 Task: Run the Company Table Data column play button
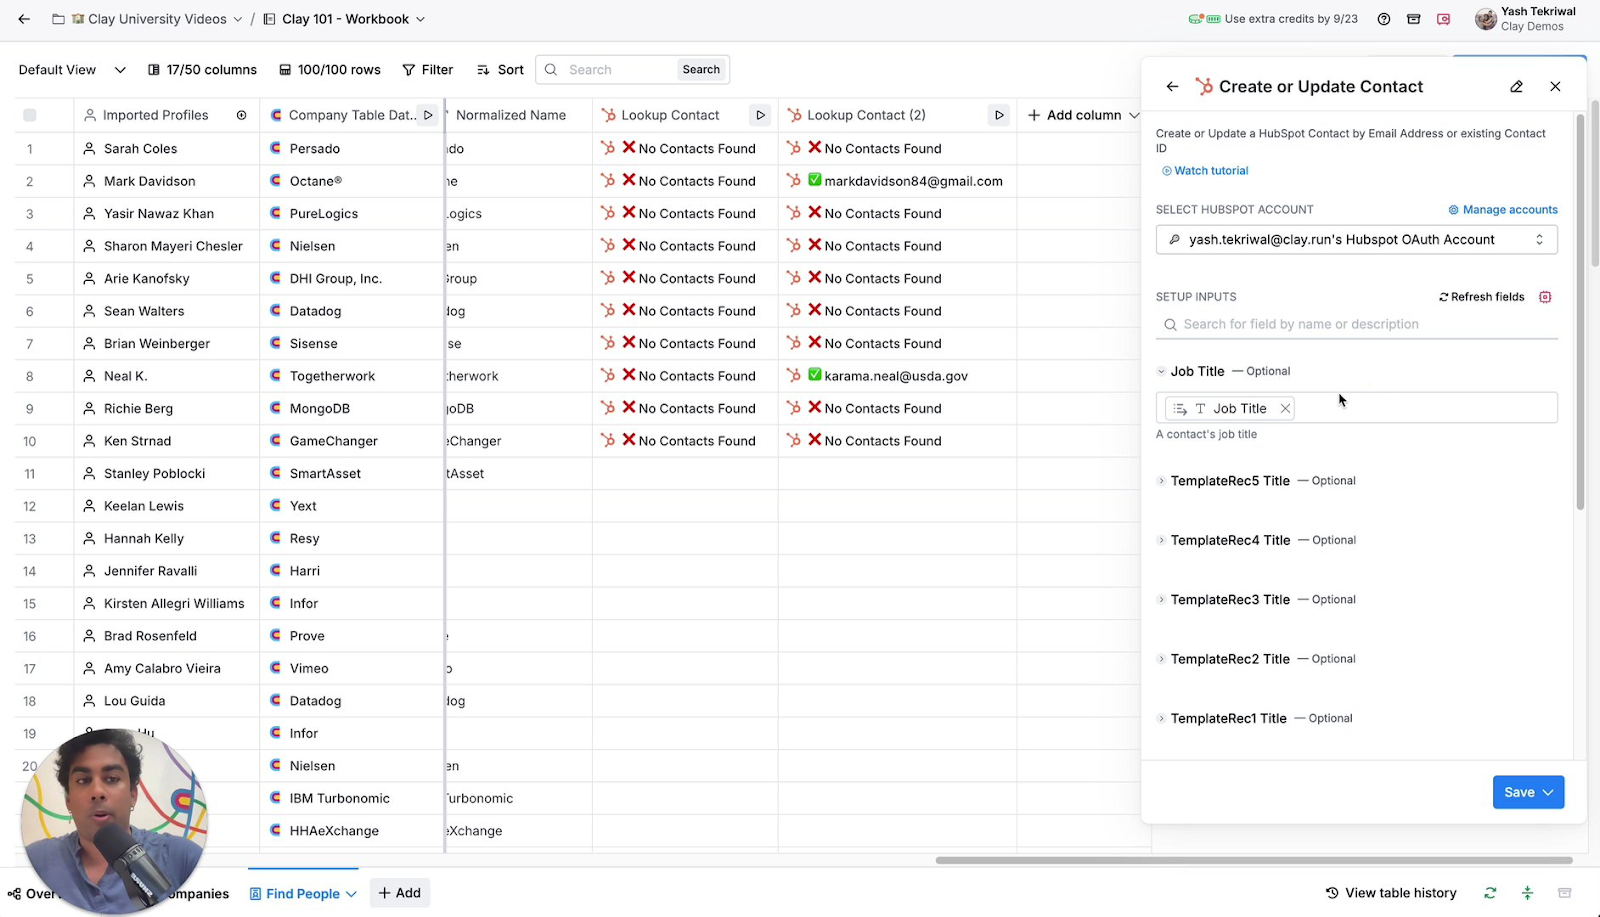pos(428,115)
